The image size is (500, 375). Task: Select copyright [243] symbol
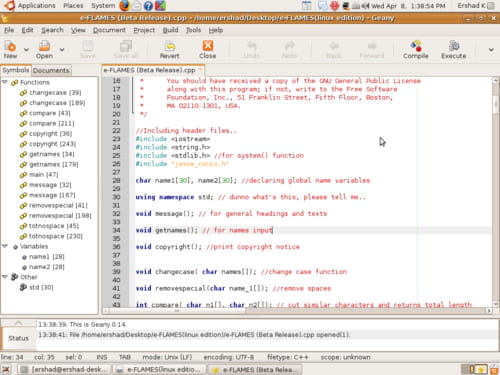(x=52, y=144)
